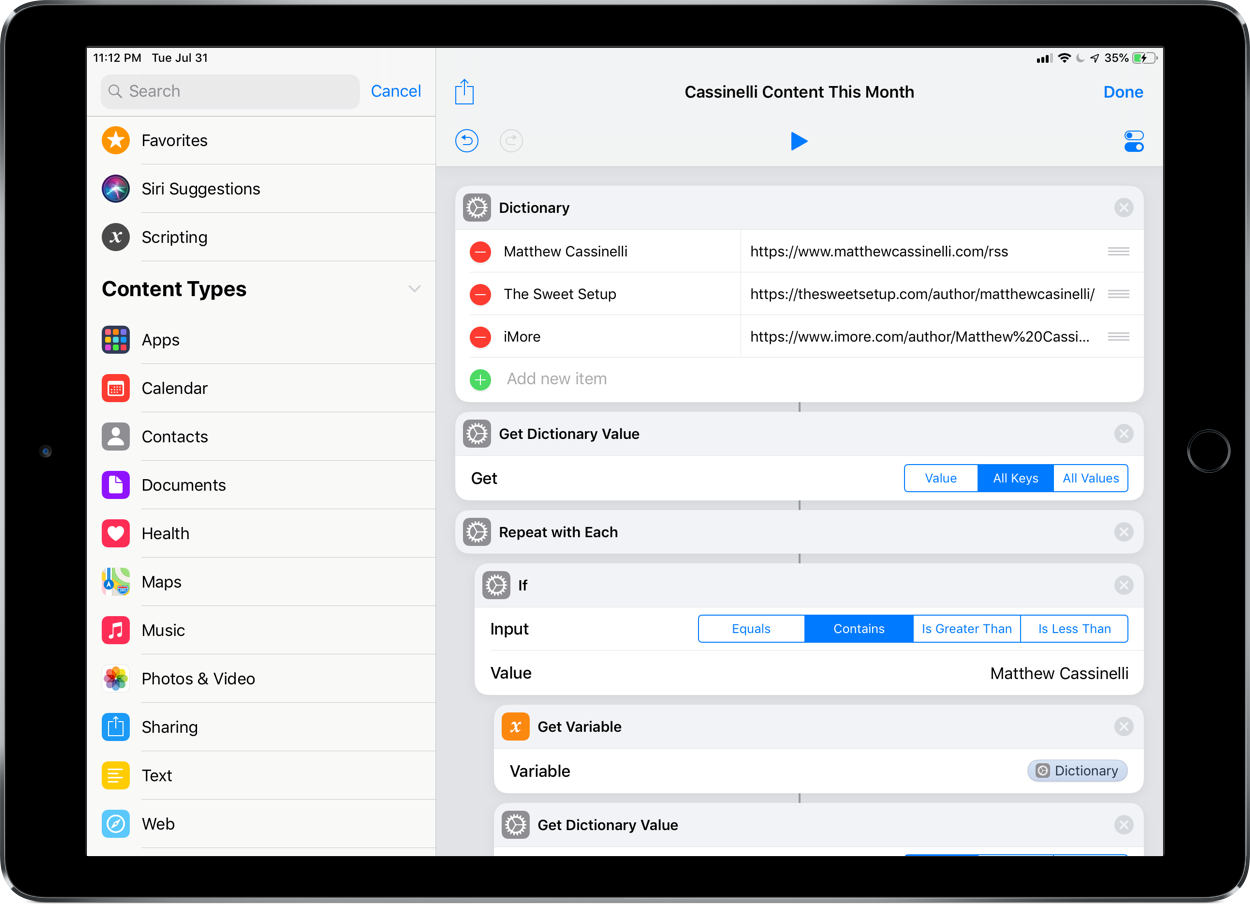Tap the Dictionary variable token

1078,771
